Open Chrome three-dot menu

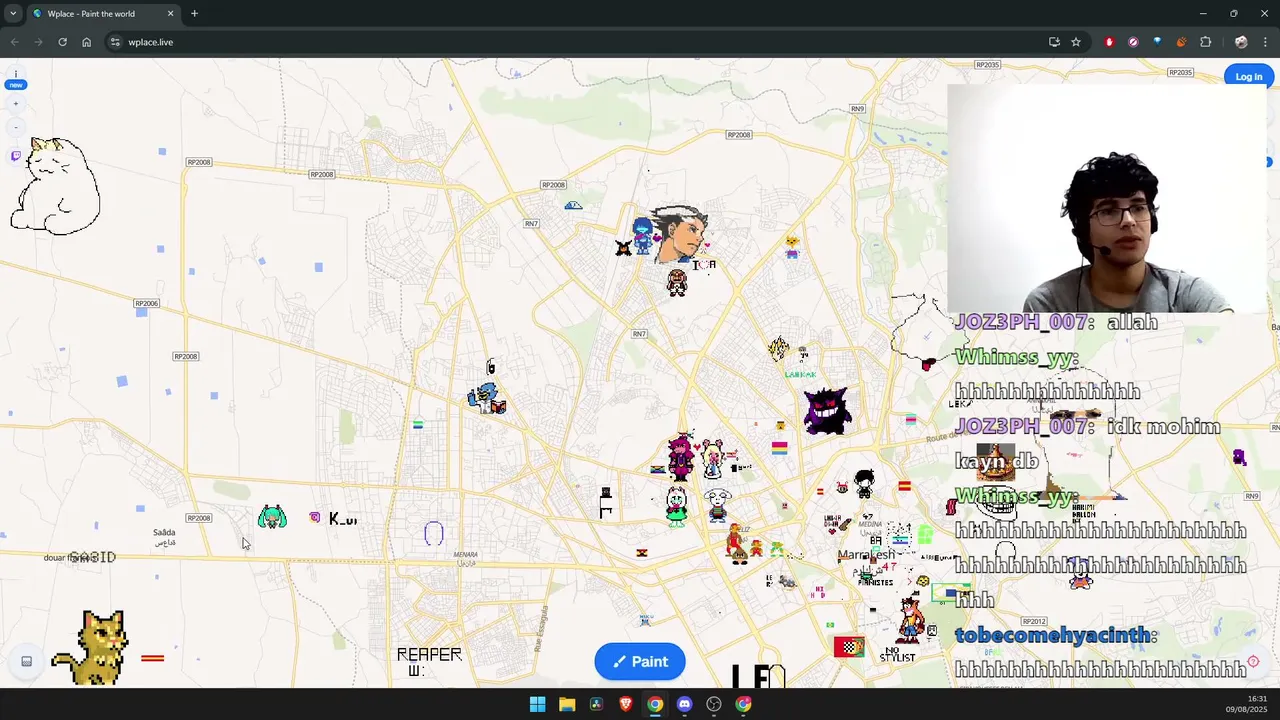[1265, 42]
